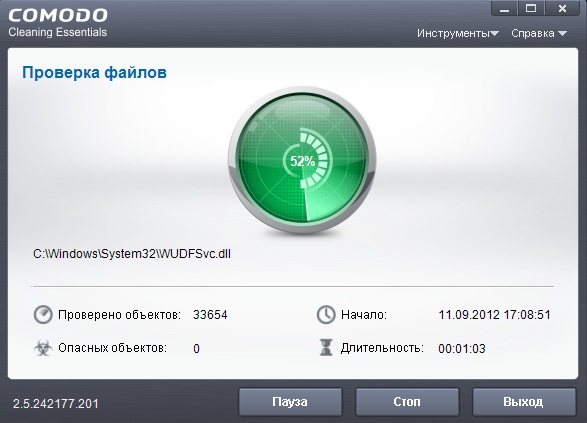Click the green radar scan indicator
587x423 pixels.
tap(302, 161)
